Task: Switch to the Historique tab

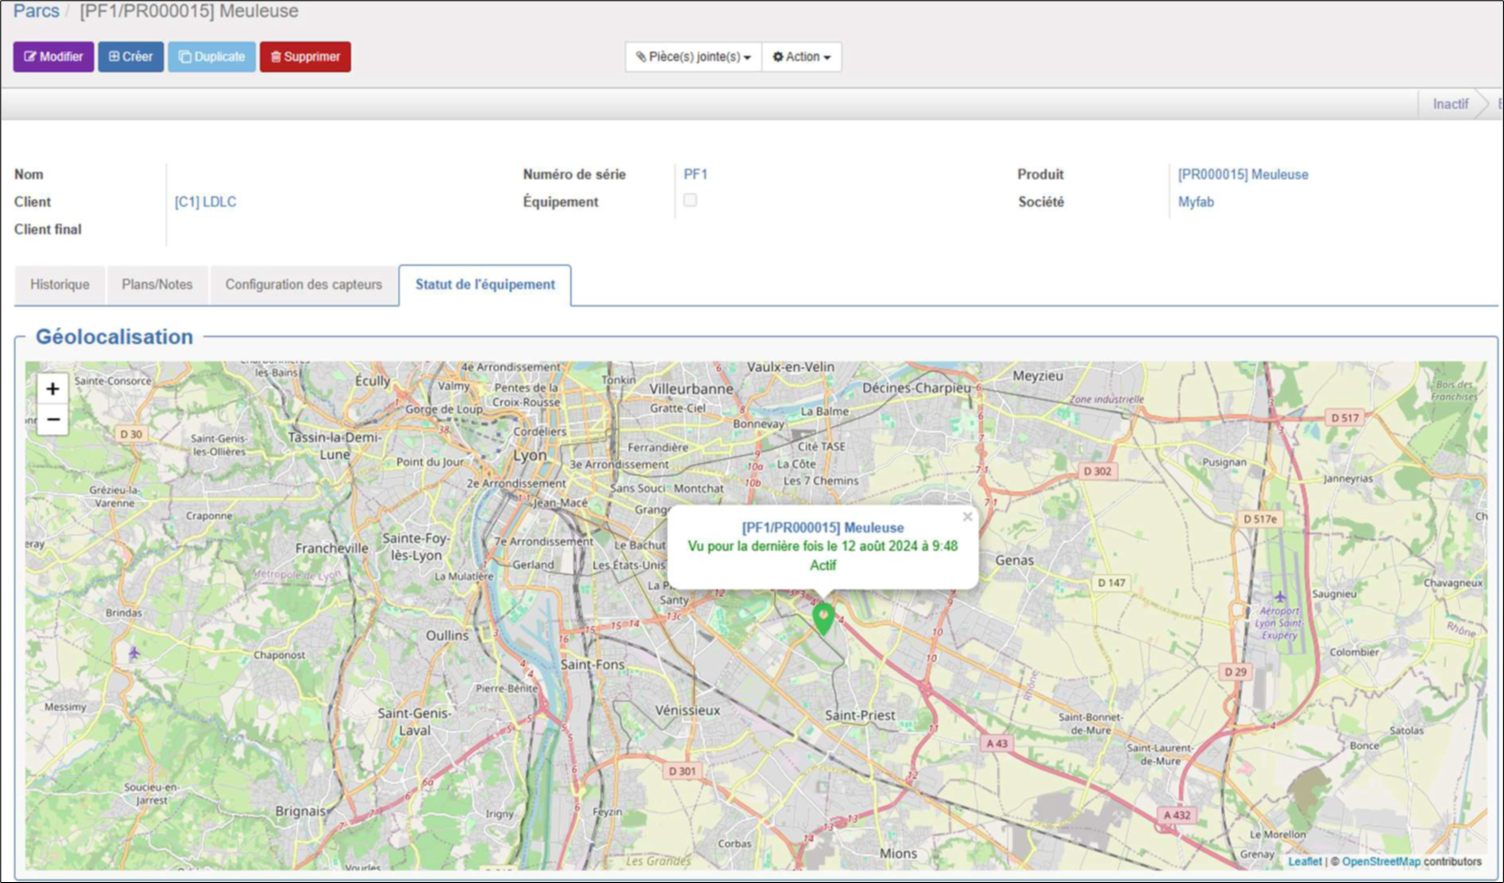Action: (60, 285)
